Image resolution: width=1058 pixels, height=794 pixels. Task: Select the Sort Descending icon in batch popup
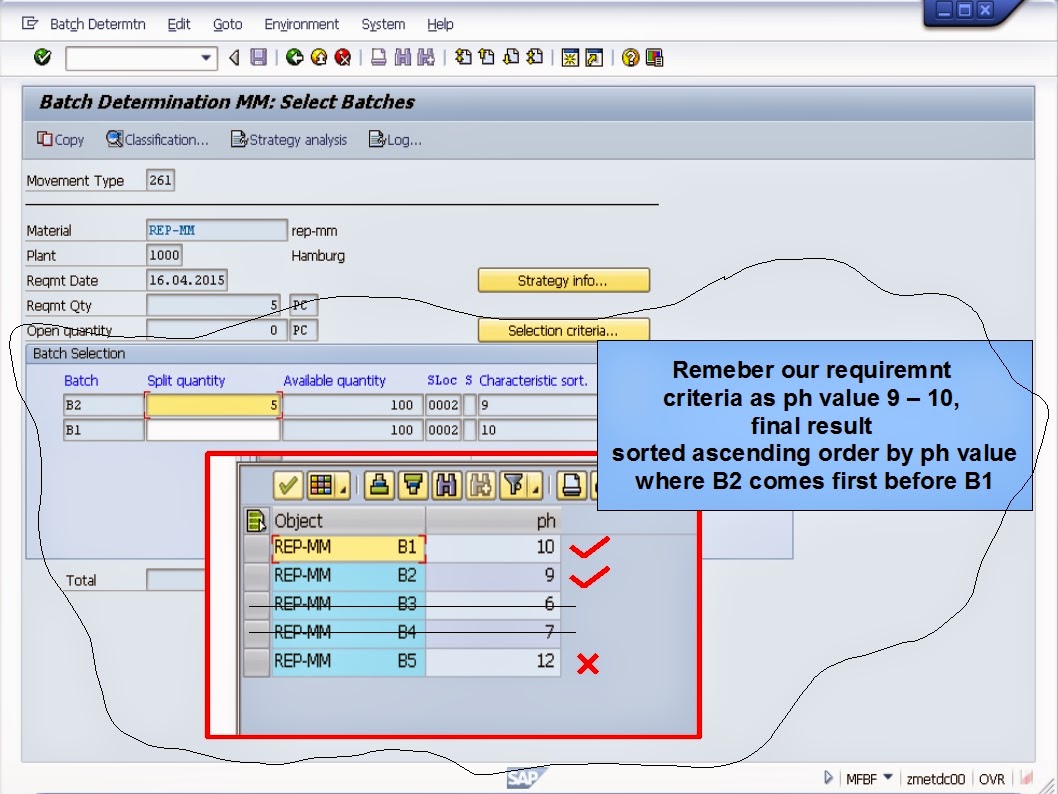(413, 487)
